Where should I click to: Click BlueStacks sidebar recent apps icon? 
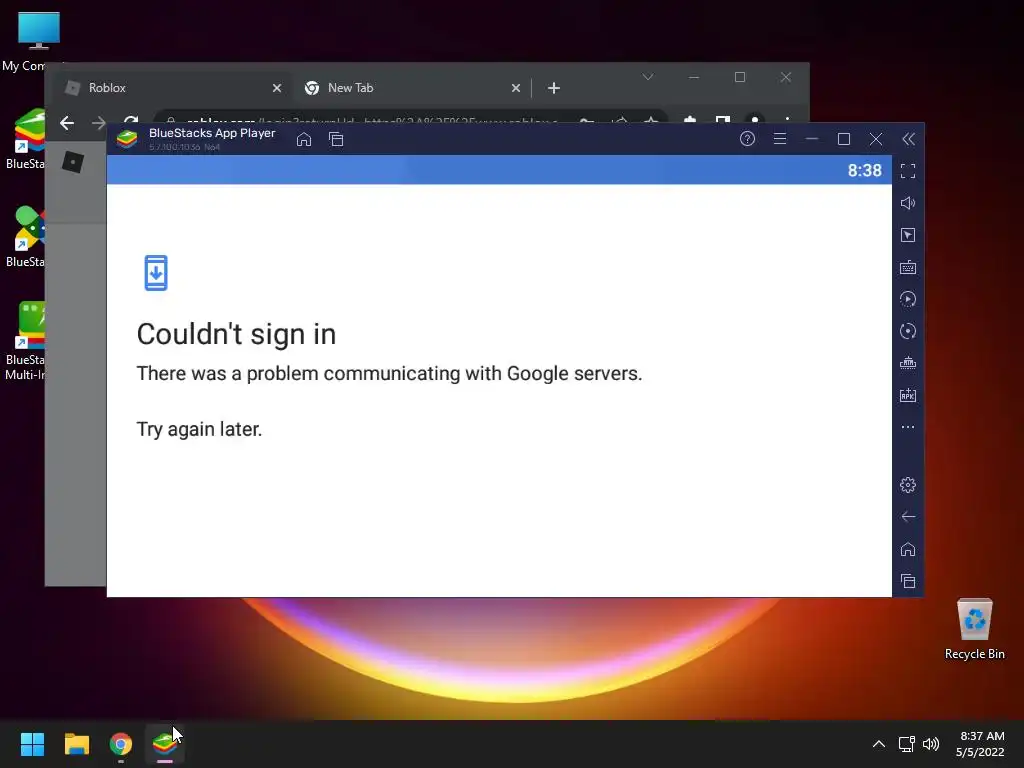click(908, 581)
